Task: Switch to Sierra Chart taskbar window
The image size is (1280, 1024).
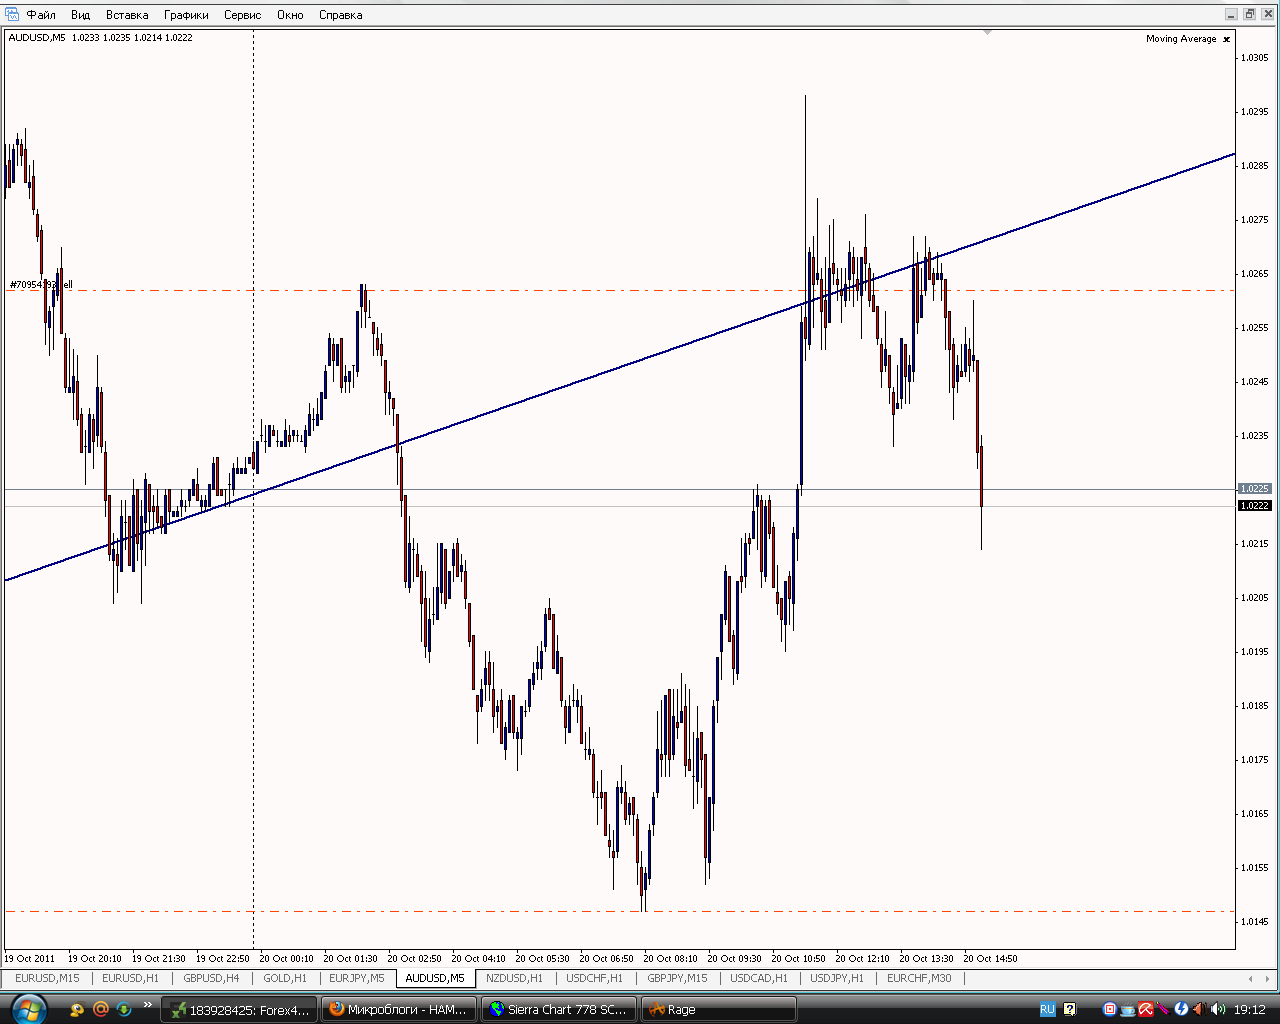Action: pyautogui.click(x=558, y=1009)
